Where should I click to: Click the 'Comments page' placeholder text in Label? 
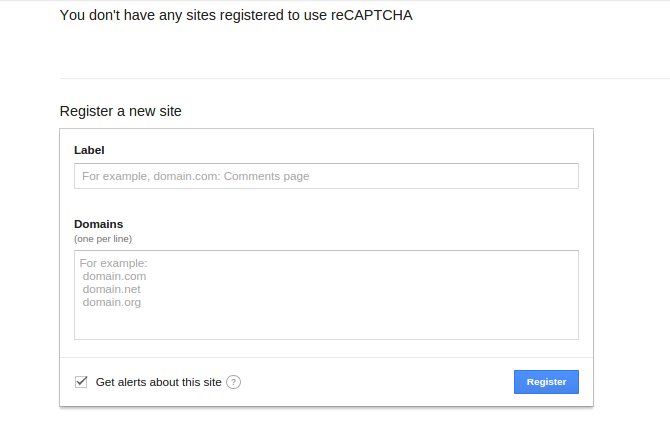click(266, 176)
